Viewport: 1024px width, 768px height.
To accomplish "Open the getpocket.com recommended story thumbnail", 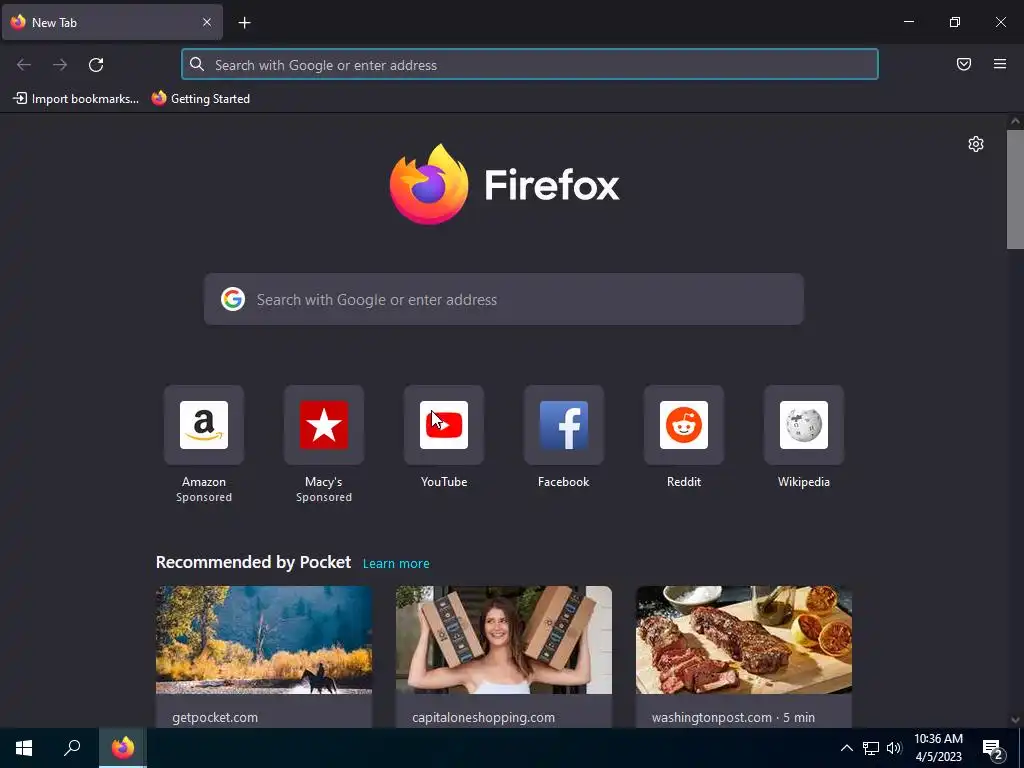I will tap(264, 640).
